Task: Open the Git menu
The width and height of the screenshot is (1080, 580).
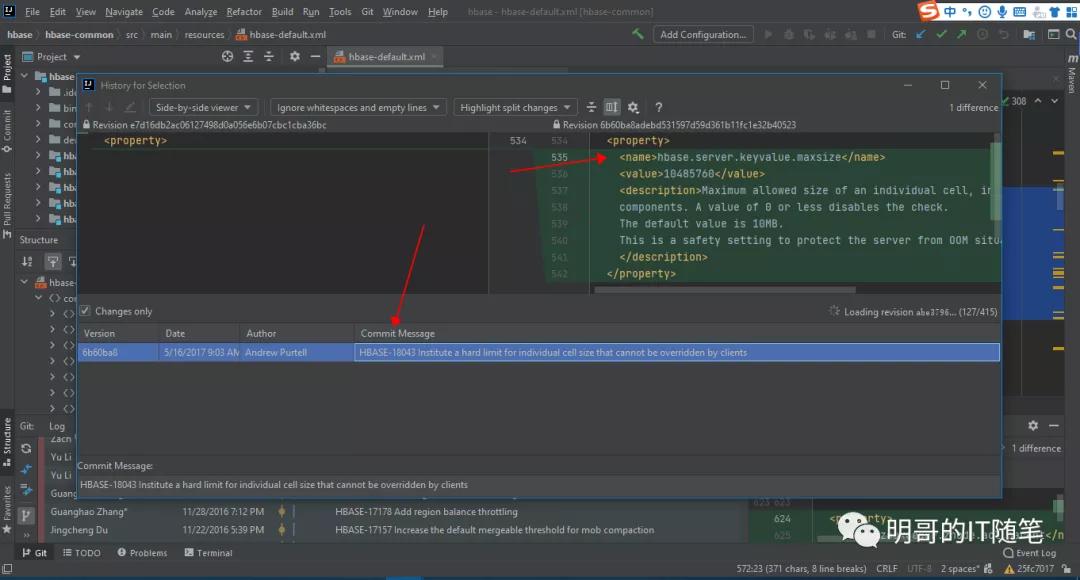Action: 367,12
